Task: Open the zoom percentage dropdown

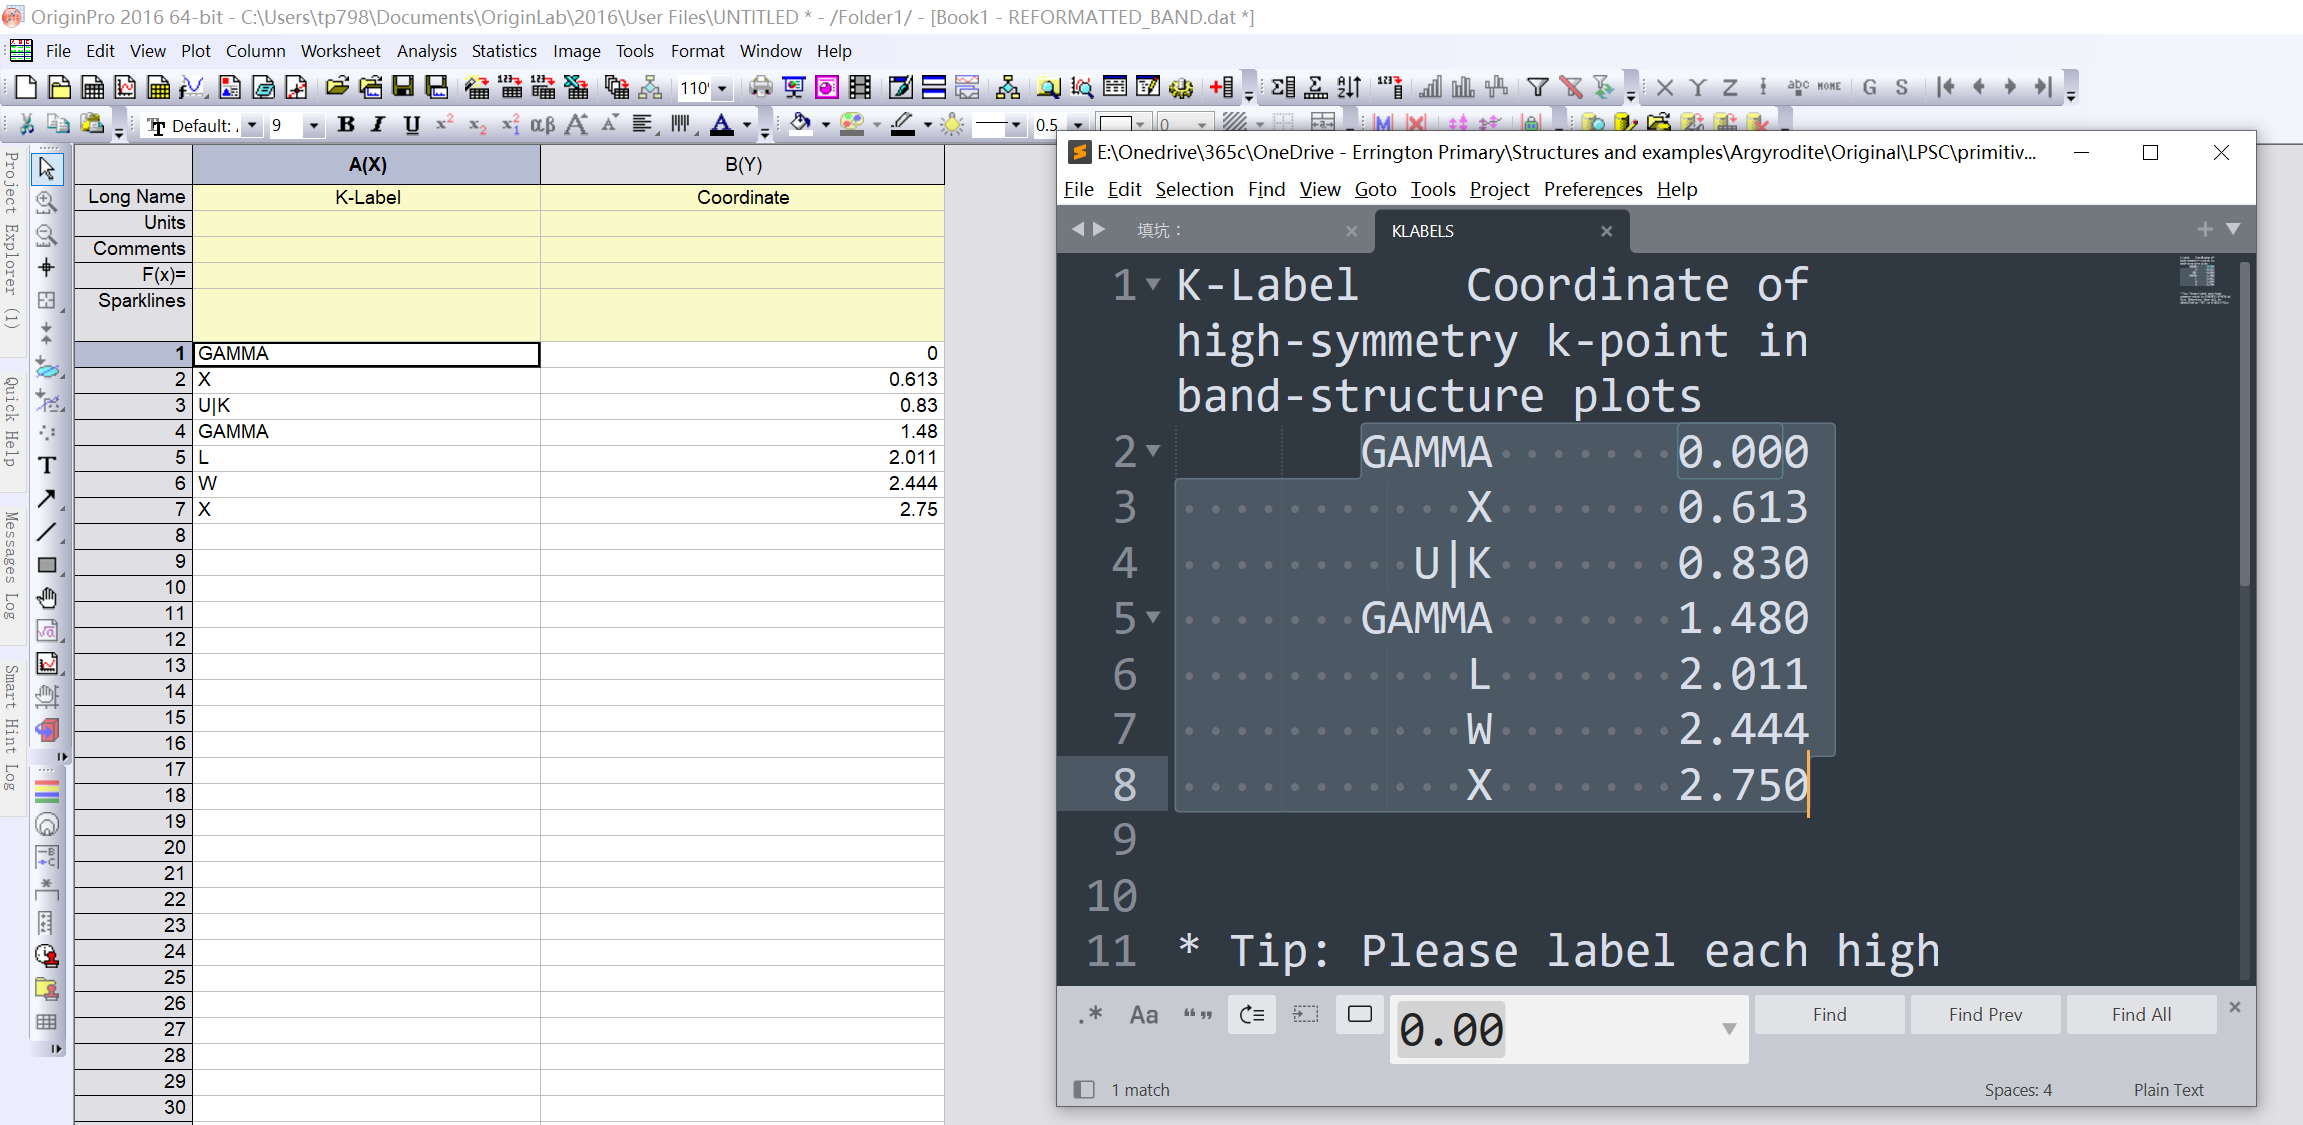Action: coord(722,89)
